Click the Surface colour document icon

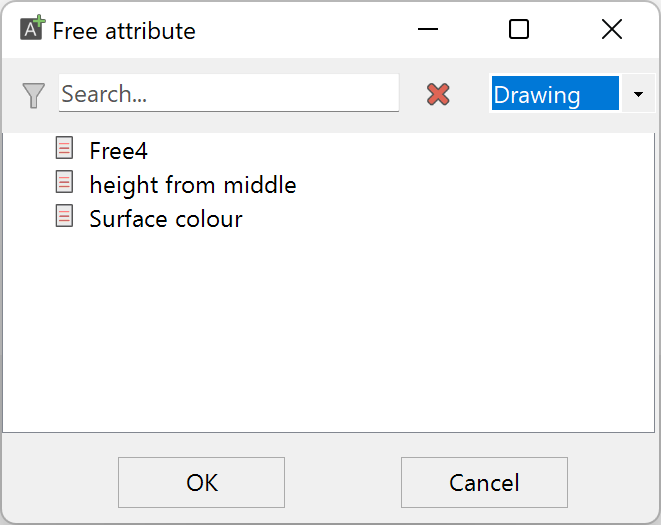[x=64, y=216]
